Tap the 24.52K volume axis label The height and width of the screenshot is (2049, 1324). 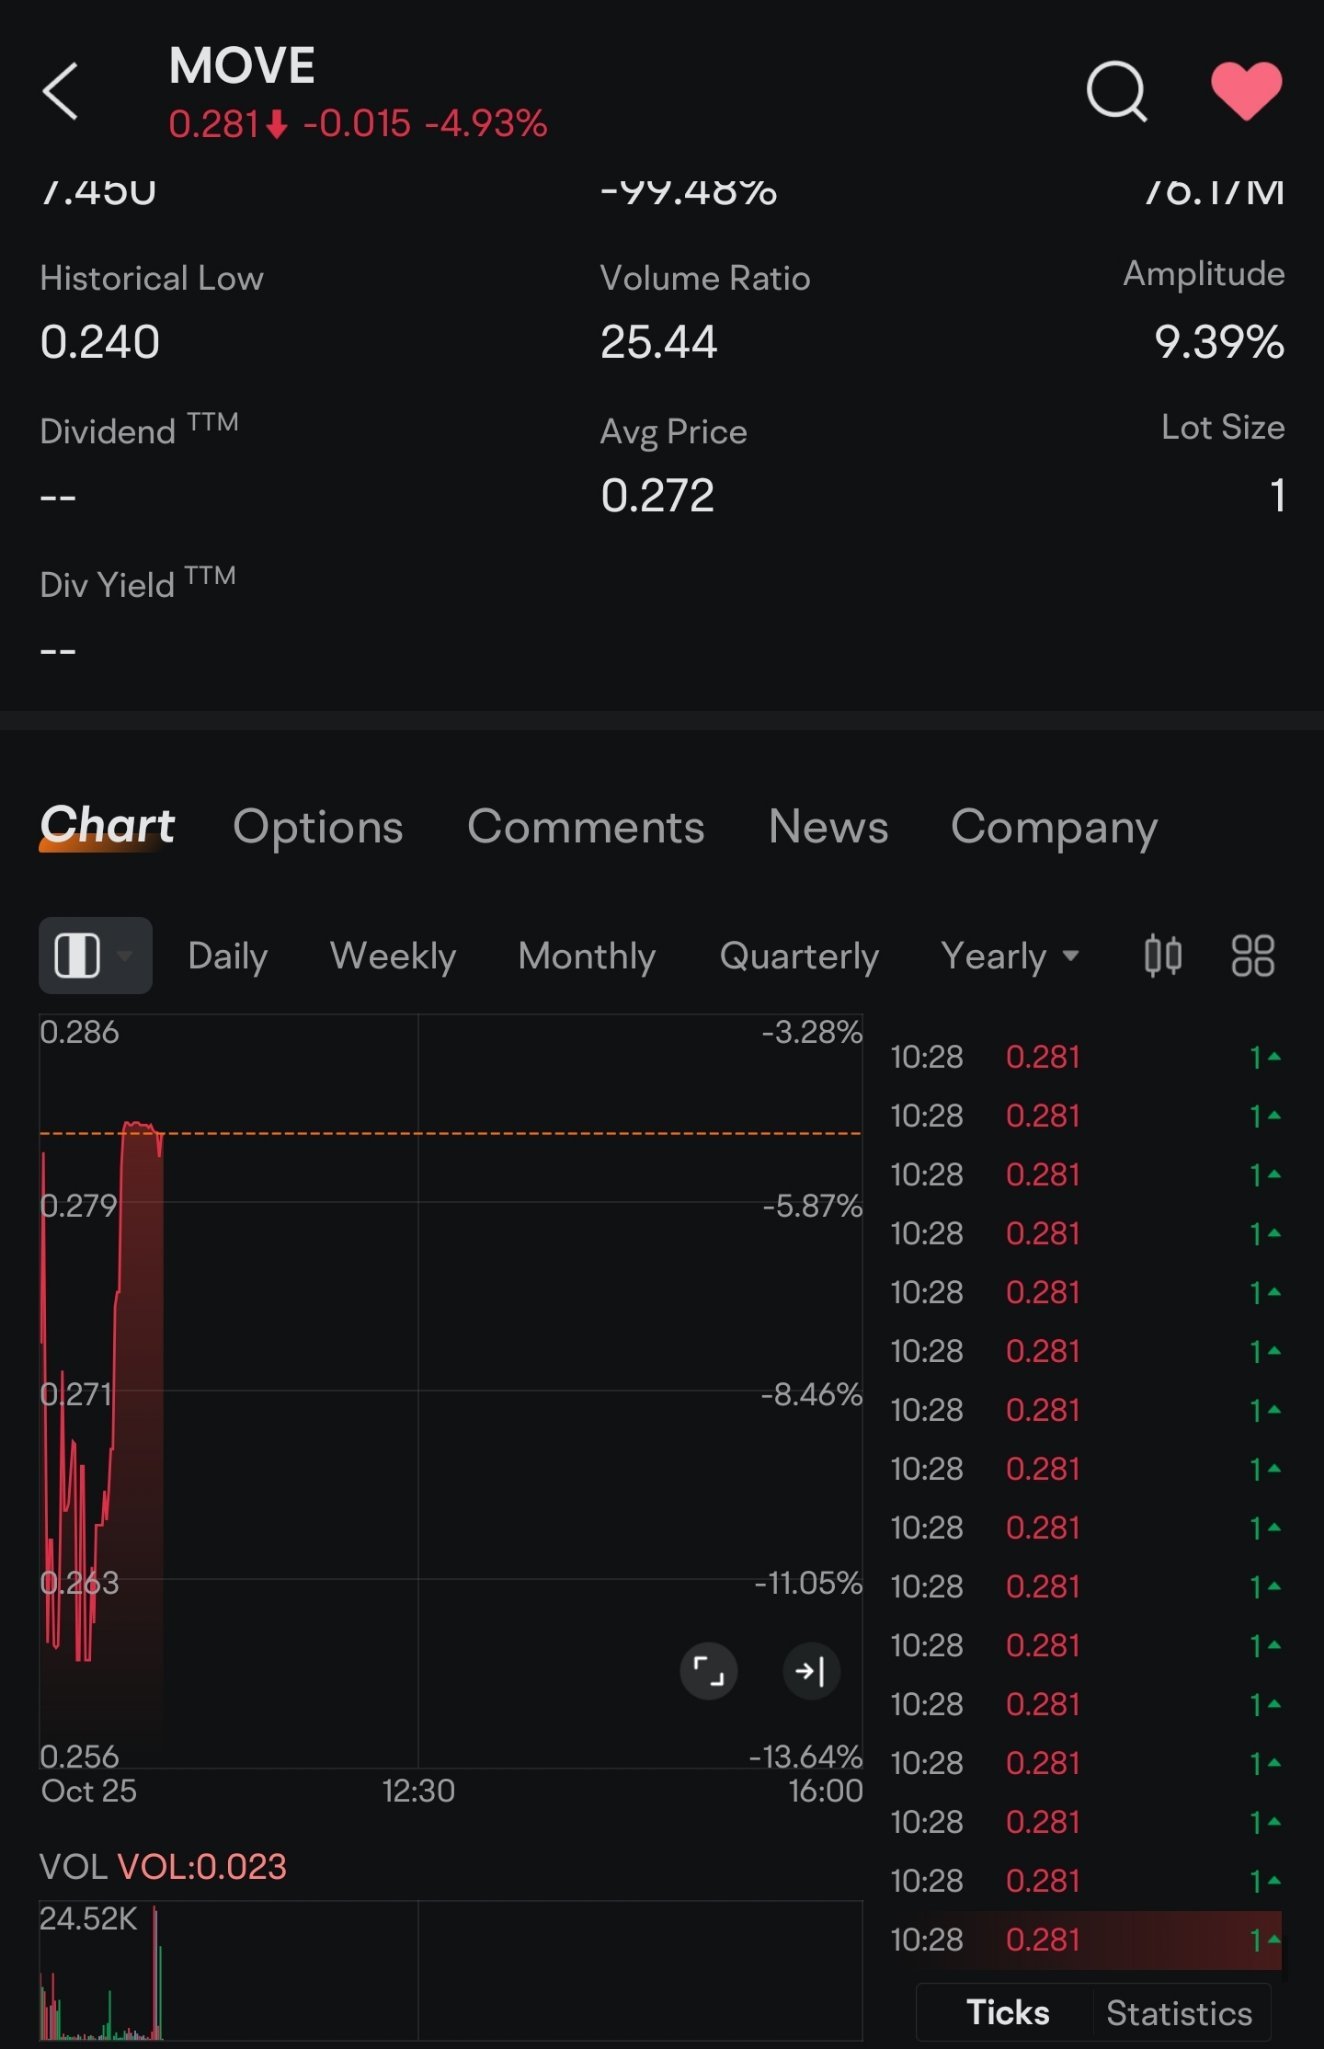(88, 1918)
